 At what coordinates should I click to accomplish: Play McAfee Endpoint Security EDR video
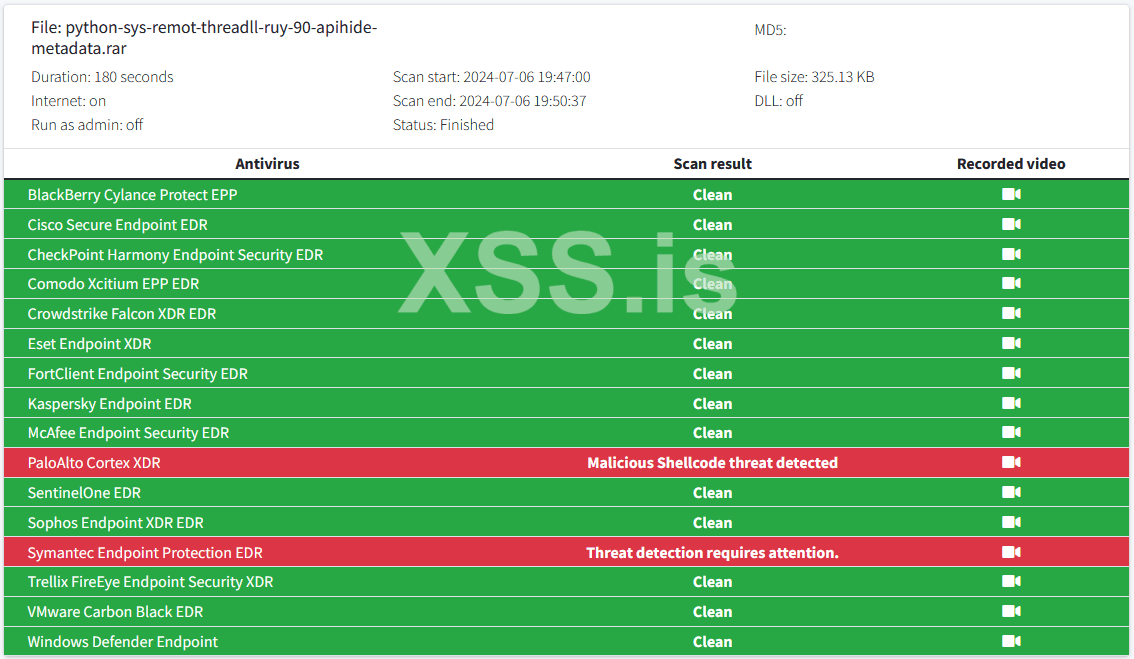pos(1011,432)
